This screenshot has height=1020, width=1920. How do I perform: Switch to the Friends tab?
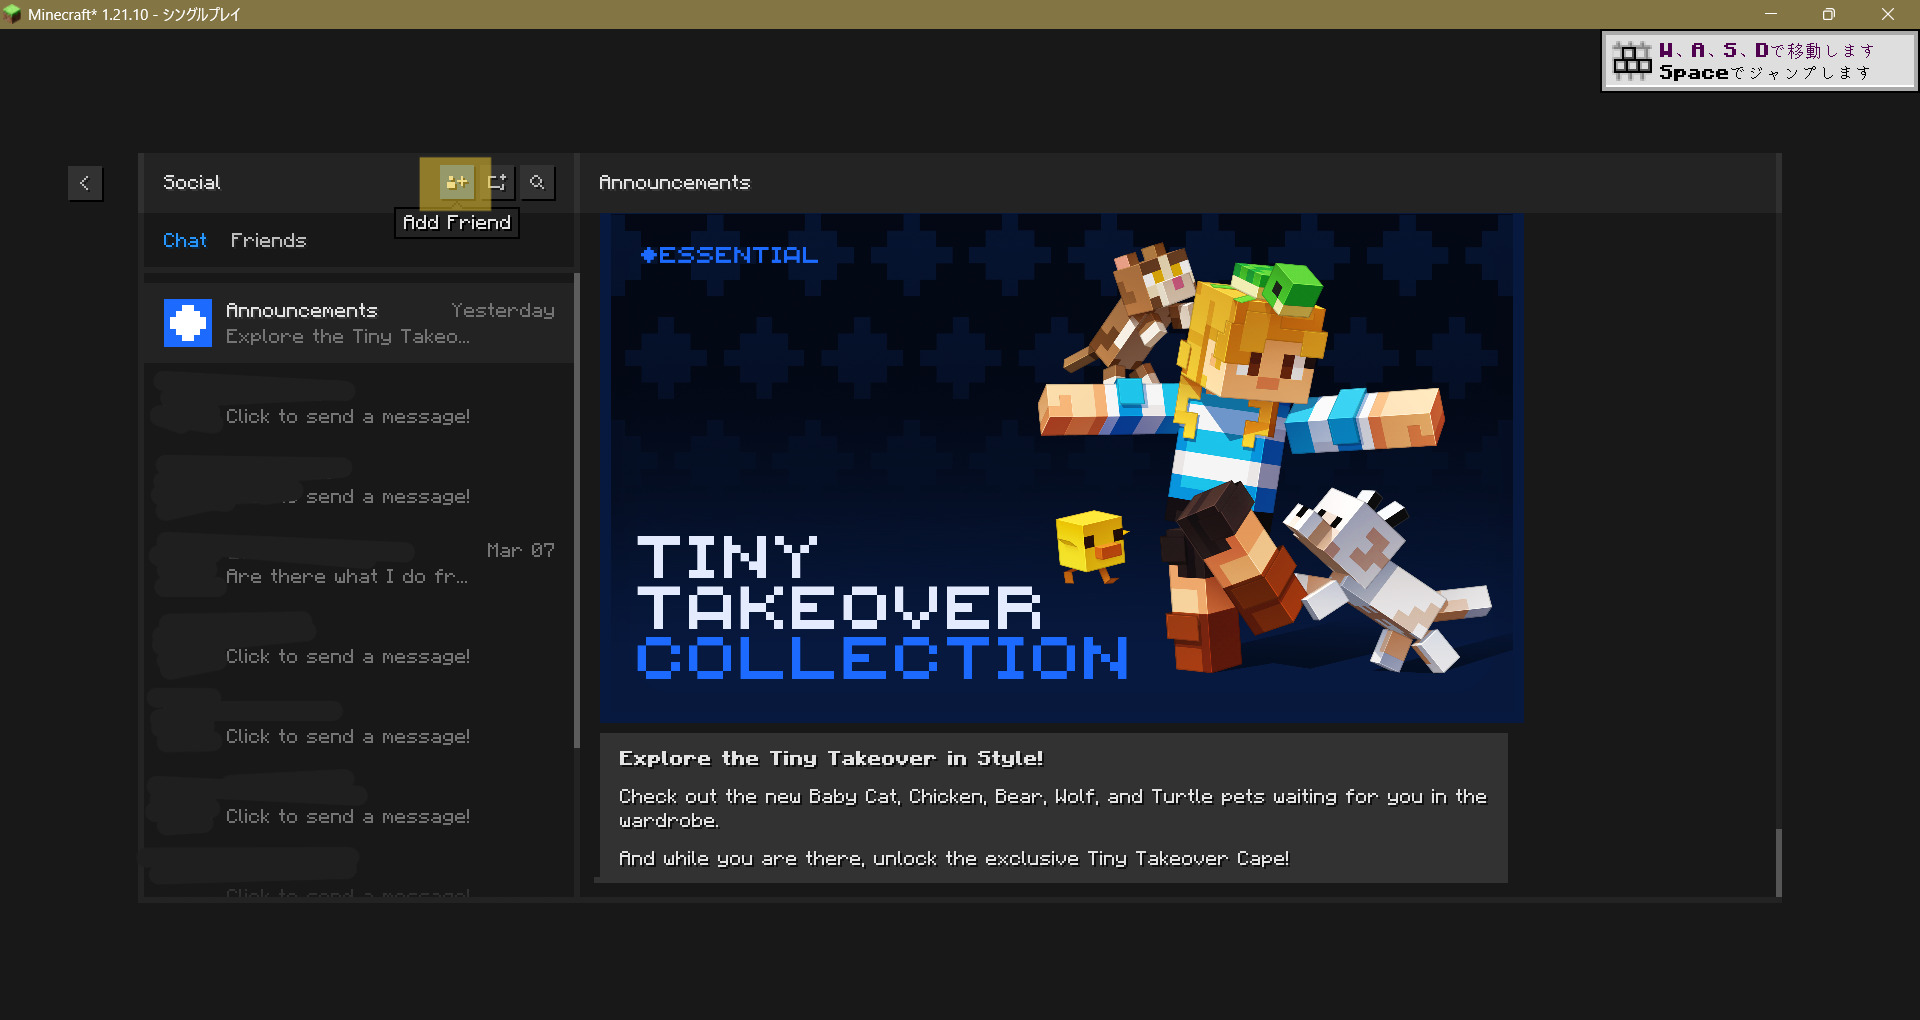(268, 241)
